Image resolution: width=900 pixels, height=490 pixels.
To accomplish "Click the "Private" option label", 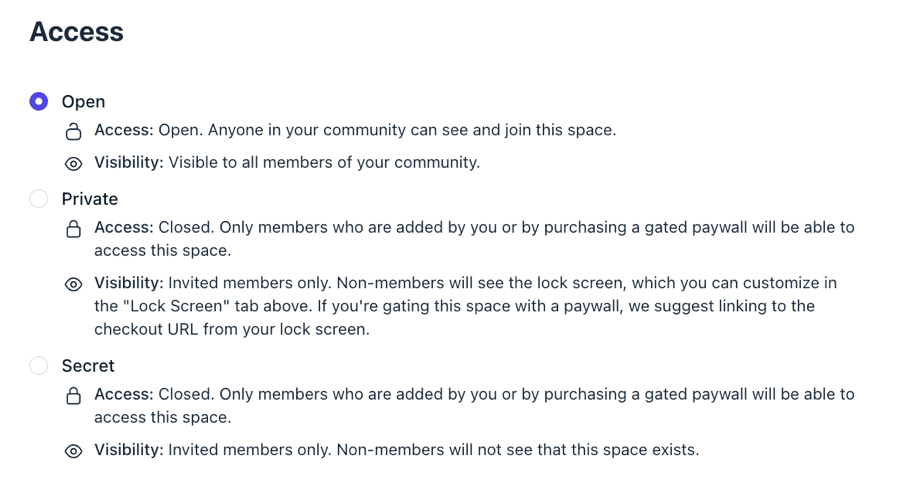I will click(90, 199).
